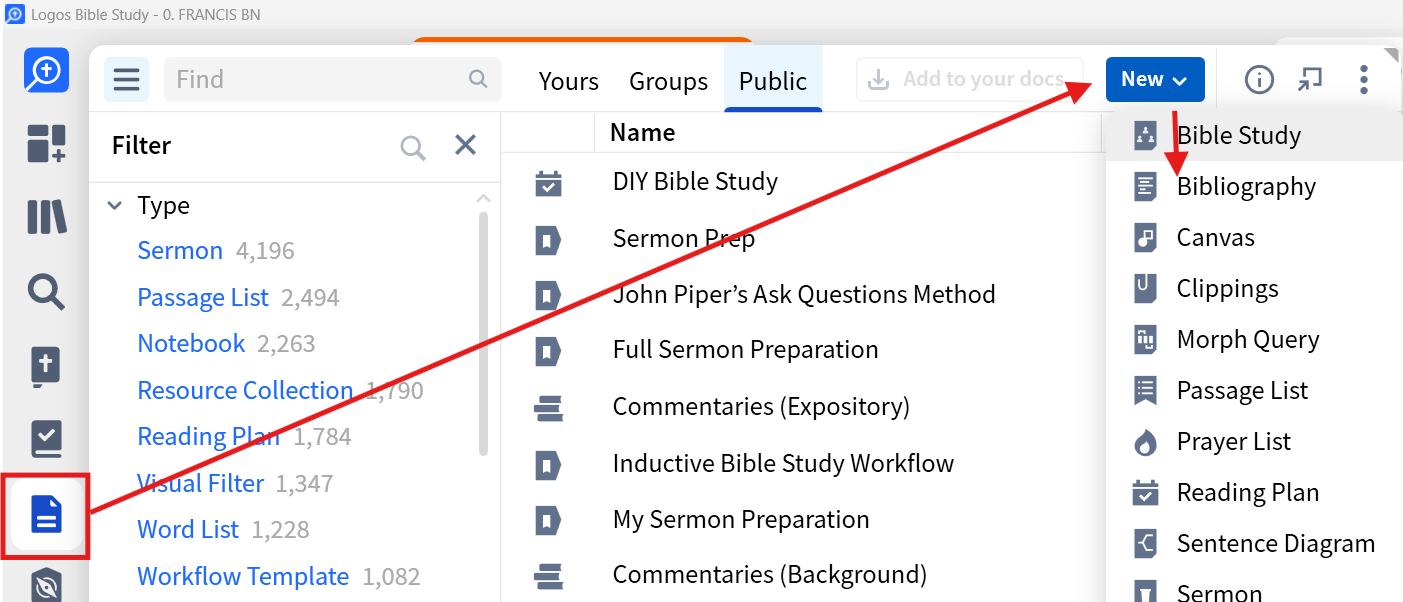Viewport: 1403px width, 602px height.
Task: Open the Sermon Prep document name
Action: (x=684, y=238)
